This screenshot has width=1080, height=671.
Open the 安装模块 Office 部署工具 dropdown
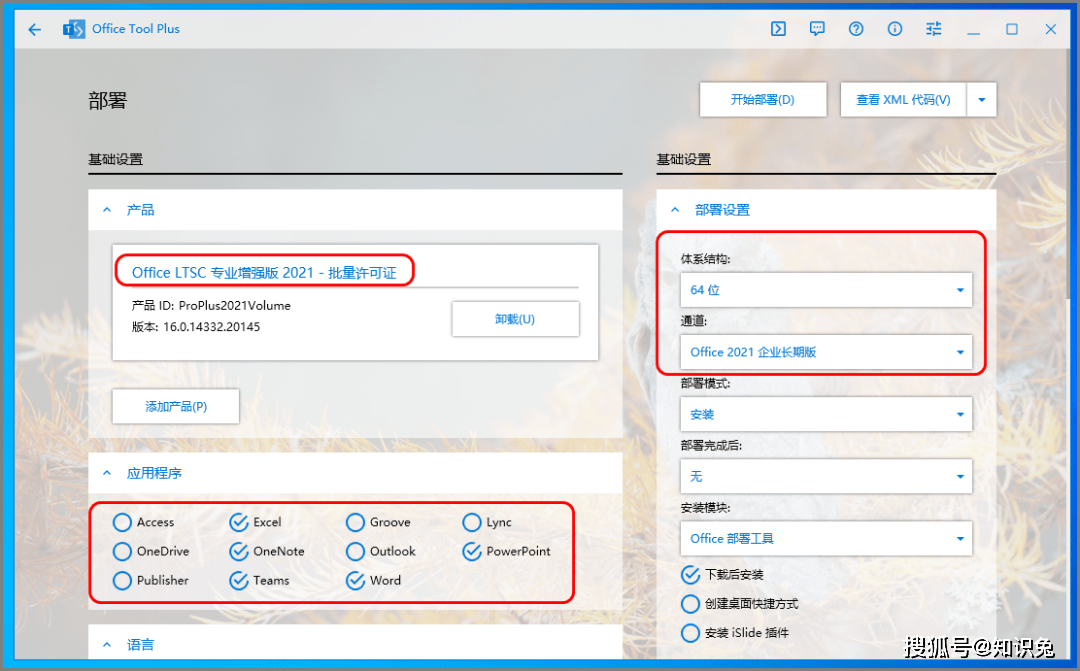(826, 538)
